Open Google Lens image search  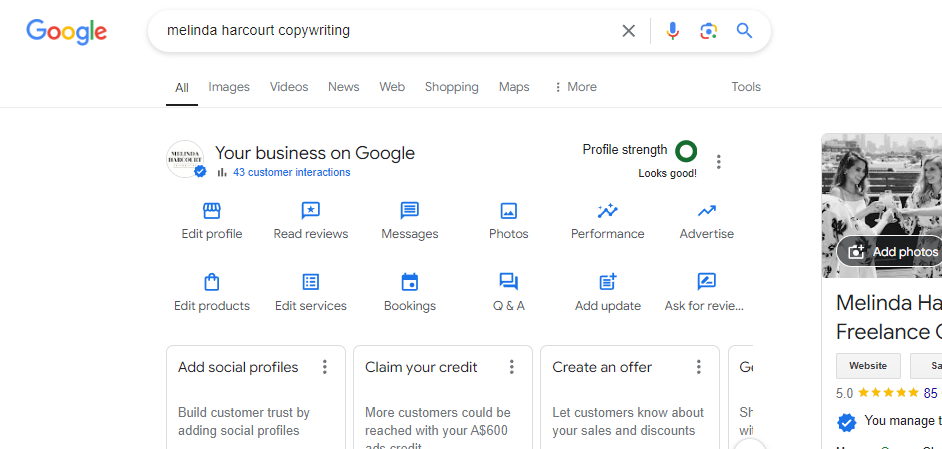click(x=708, y=31)
